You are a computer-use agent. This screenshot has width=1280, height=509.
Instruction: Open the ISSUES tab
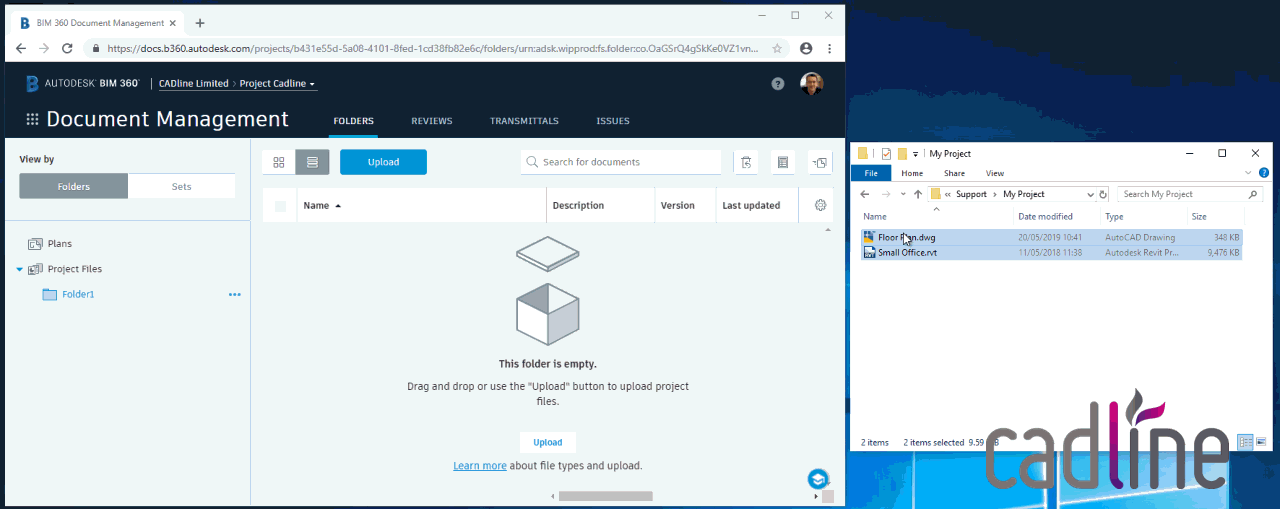coord(613,121)
